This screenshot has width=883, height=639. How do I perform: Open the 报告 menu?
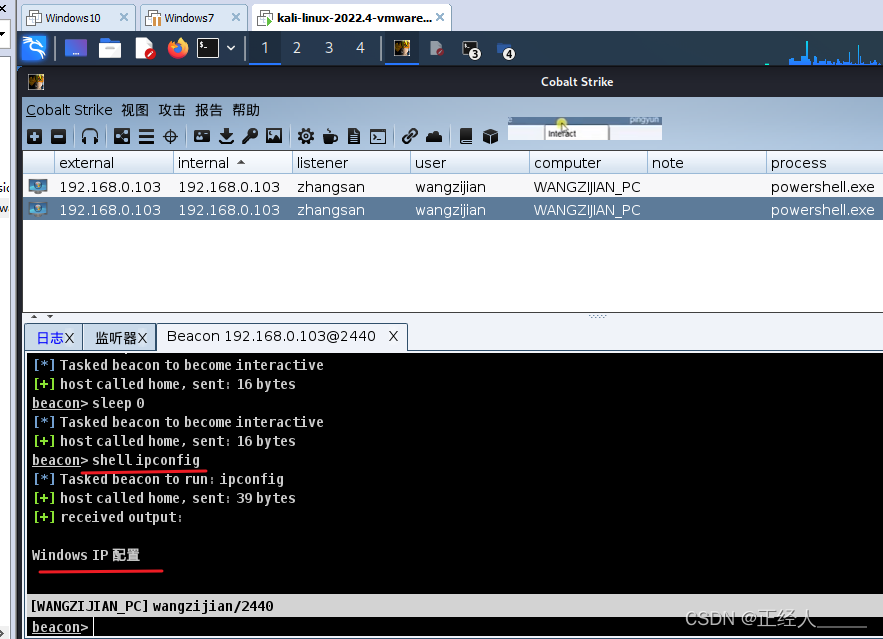point(209,110)
